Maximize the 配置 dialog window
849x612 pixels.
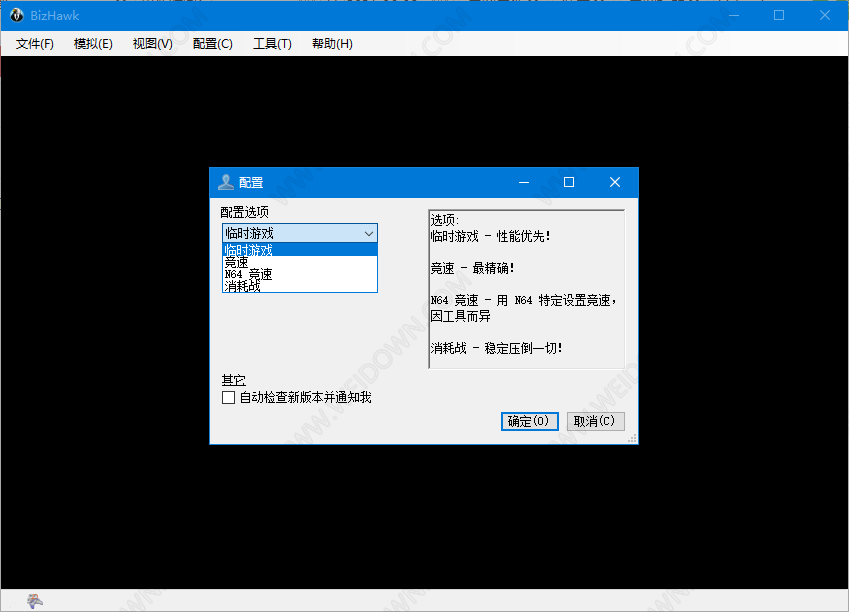(569, 183)
